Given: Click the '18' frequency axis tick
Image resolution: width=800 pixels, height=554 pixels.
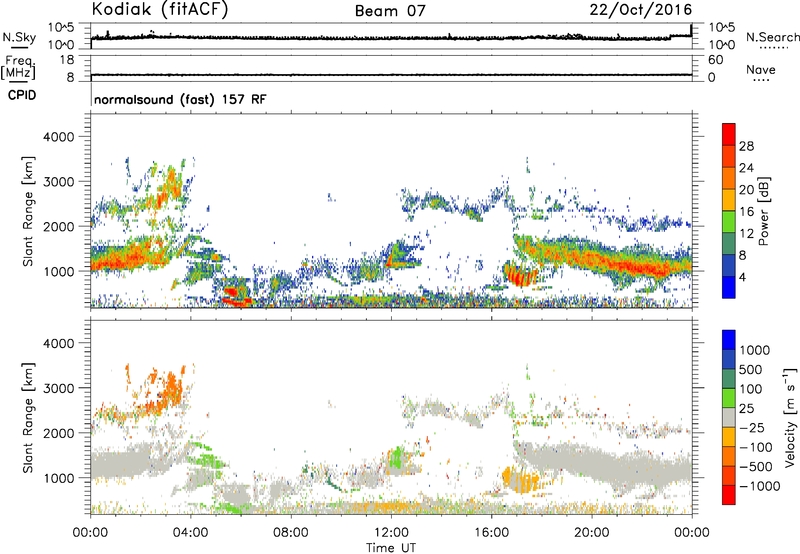Looking at the screenshot, I should pyautogui.click(x=67, y=60).
